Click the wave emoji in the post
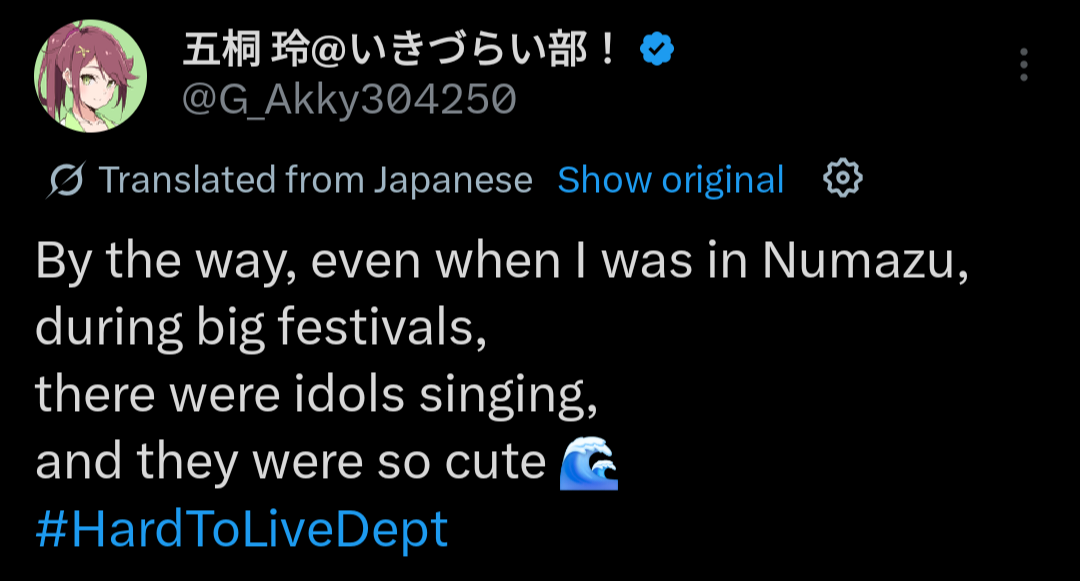This screenshot has width=1080, height=581. click(x=590, y=462)
